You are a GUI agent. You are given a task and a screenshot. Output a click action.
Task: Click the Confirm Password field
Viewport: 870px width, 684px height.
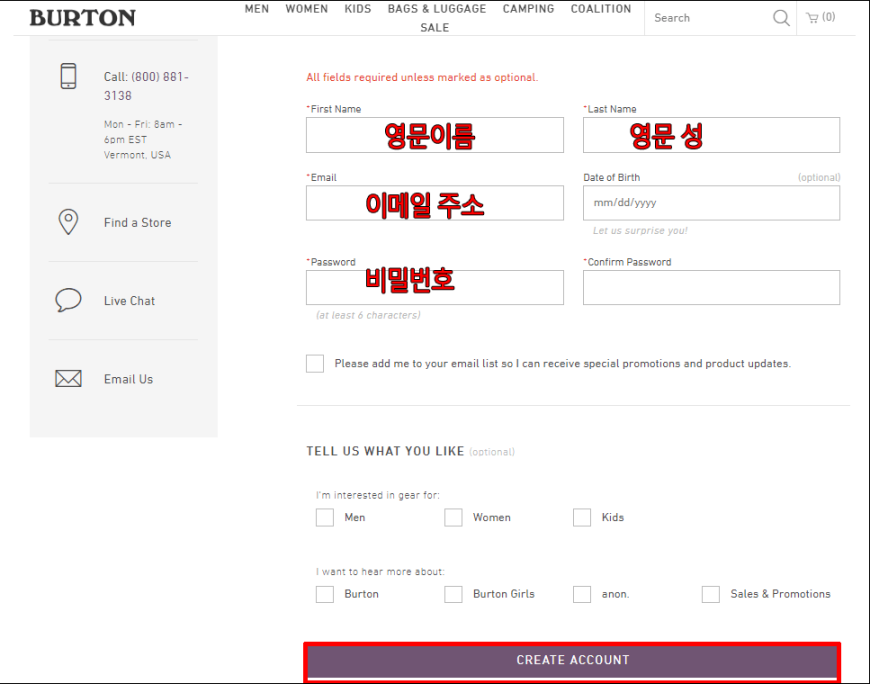(711, 287)
